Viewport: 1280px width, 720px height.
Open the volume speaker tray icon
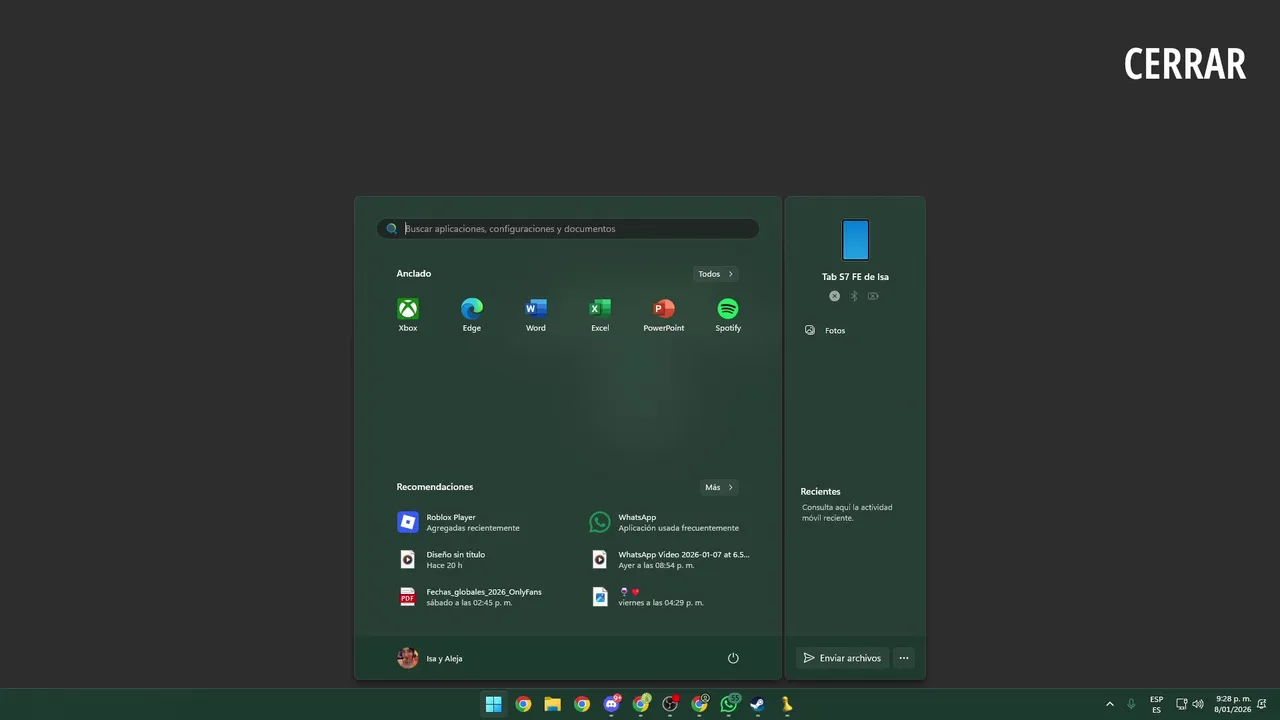point(1198,704)
